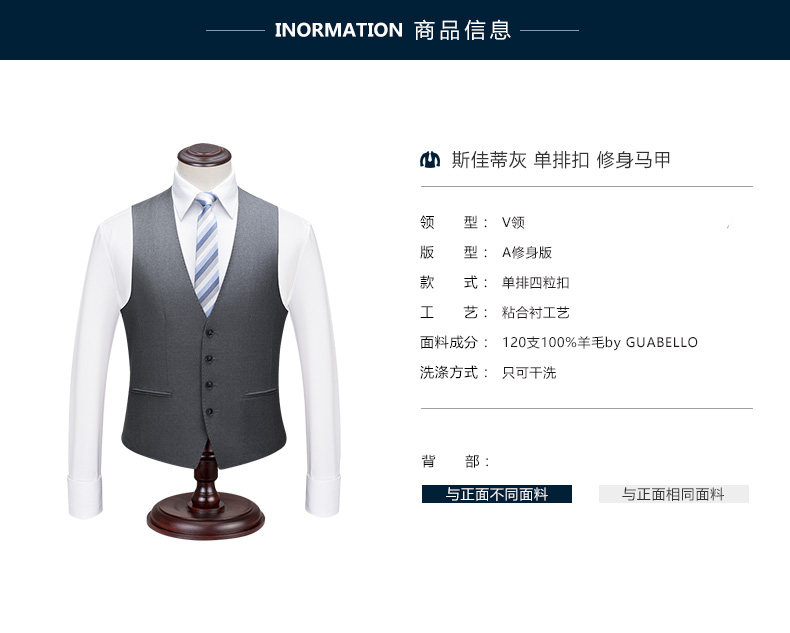
Task: Click fabric text 120支100%羊毛by GUABELLO
Action: coord(600,343)
